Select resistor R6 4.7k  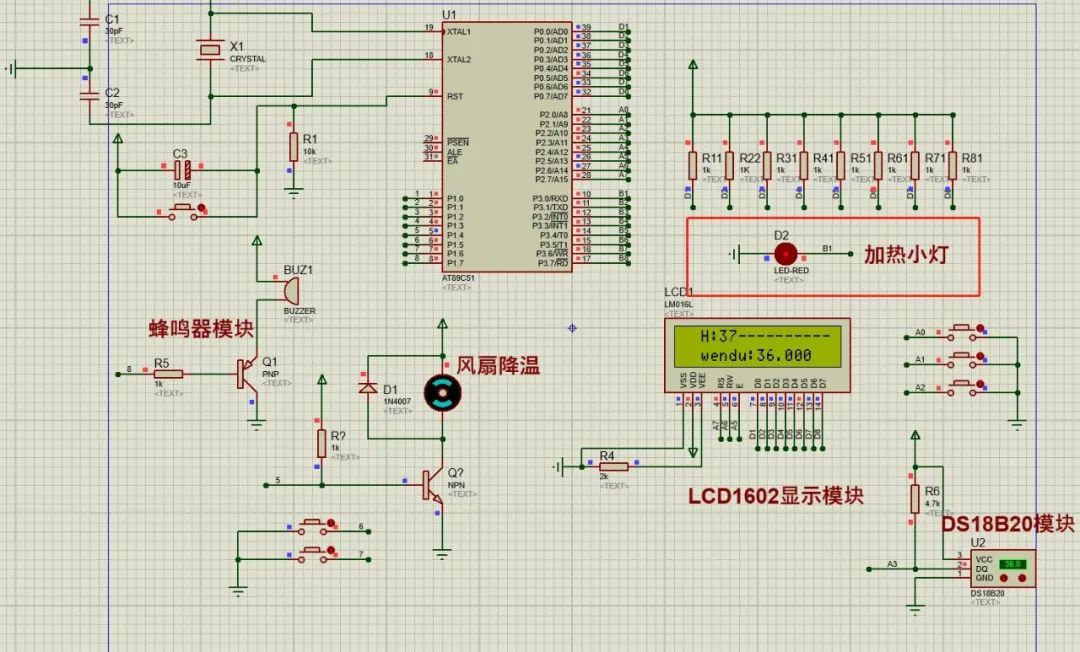[915, 498]
